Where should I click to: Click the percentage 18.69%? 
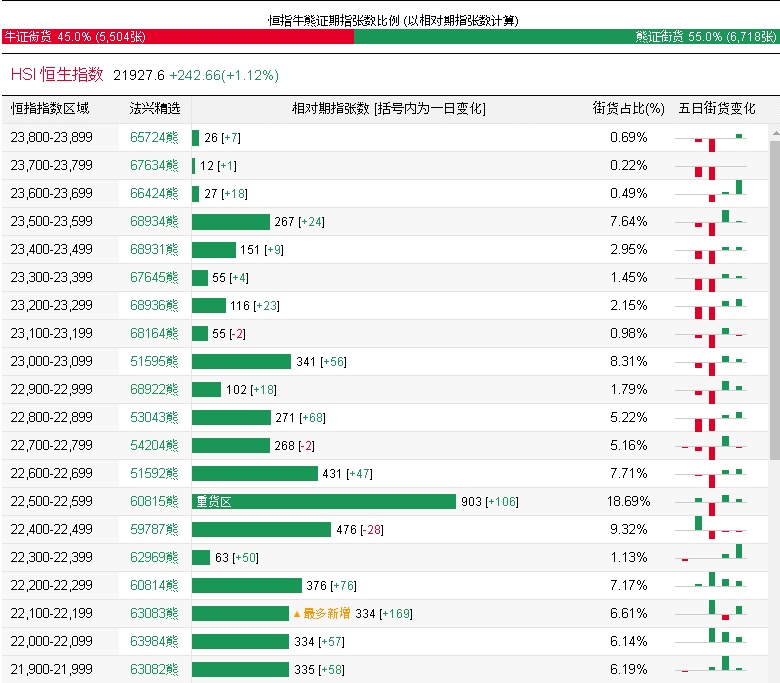[628, 501]
